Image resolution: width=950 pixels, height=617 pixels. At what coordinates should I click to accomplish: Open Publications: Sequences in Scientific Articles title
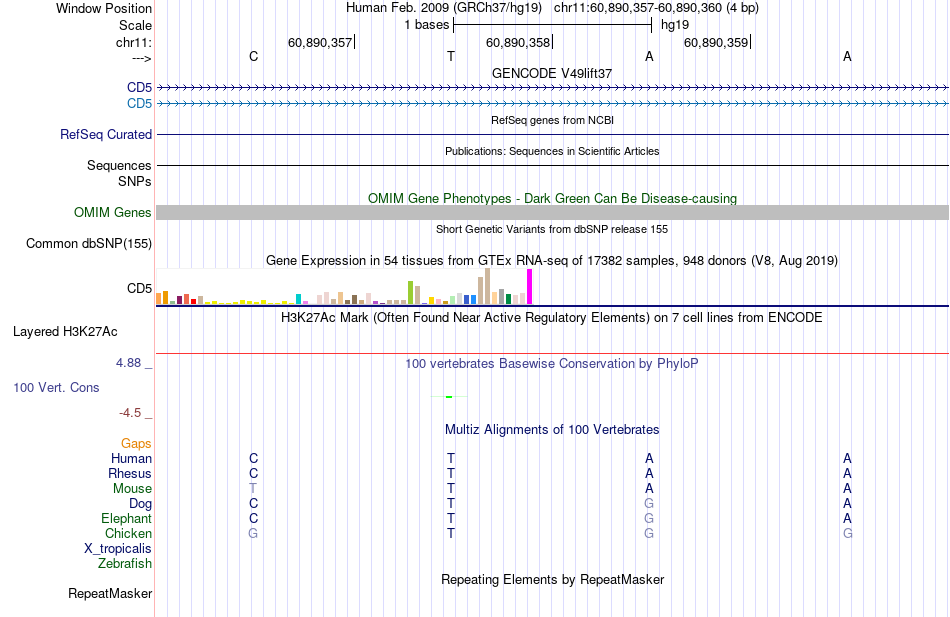click(x=552, y=151)
